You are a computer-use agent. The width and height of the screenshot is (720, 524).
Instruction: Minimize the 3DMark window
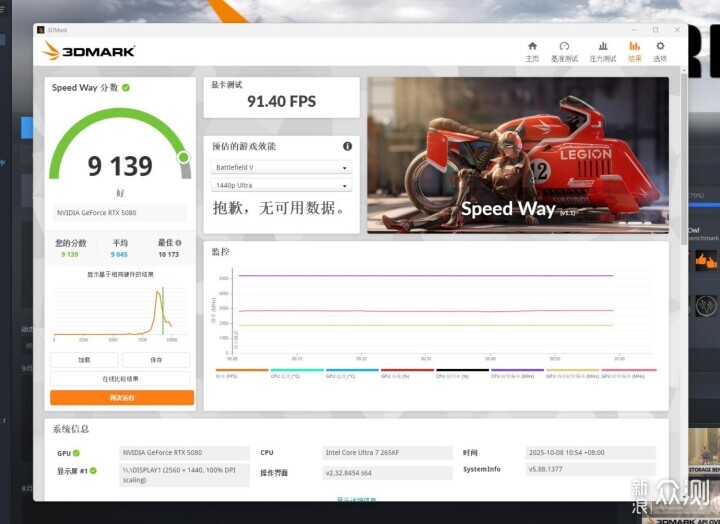(x=634, y=30)
